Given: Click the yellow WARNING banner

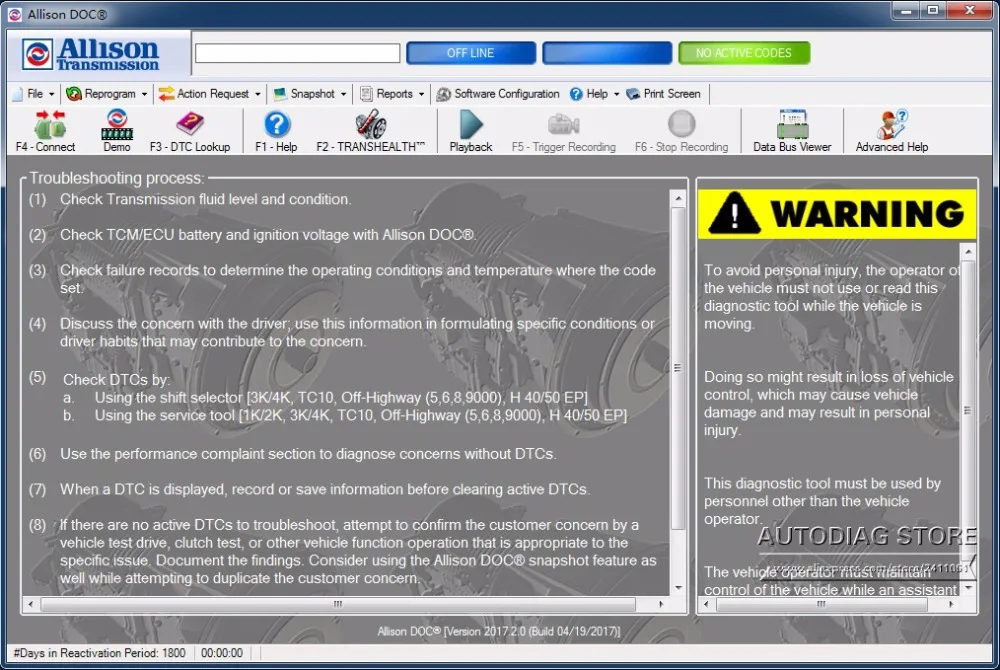Looking at the screenshot, I should click(837, 214).
